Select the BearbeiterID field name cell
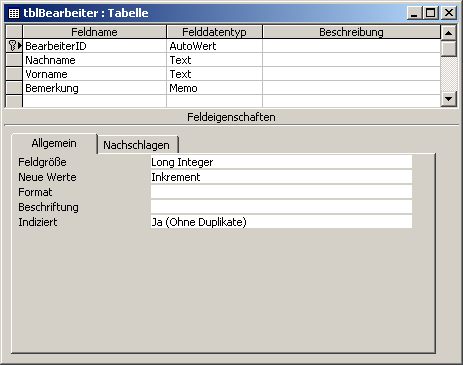Screen dimensions: 463x365 [x=94, y=46]
